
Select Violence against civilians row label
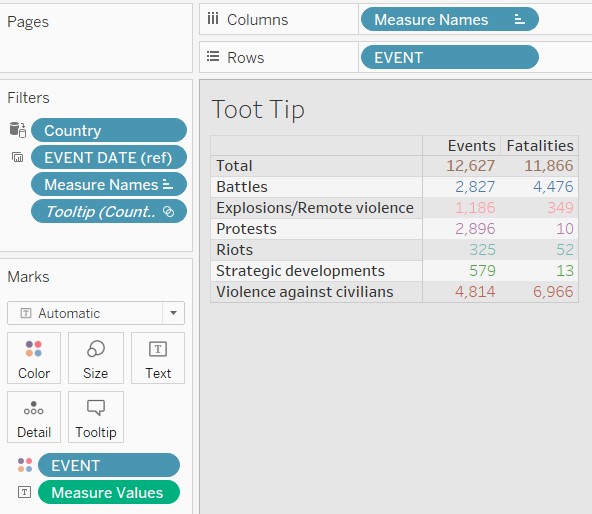[305, 292]
